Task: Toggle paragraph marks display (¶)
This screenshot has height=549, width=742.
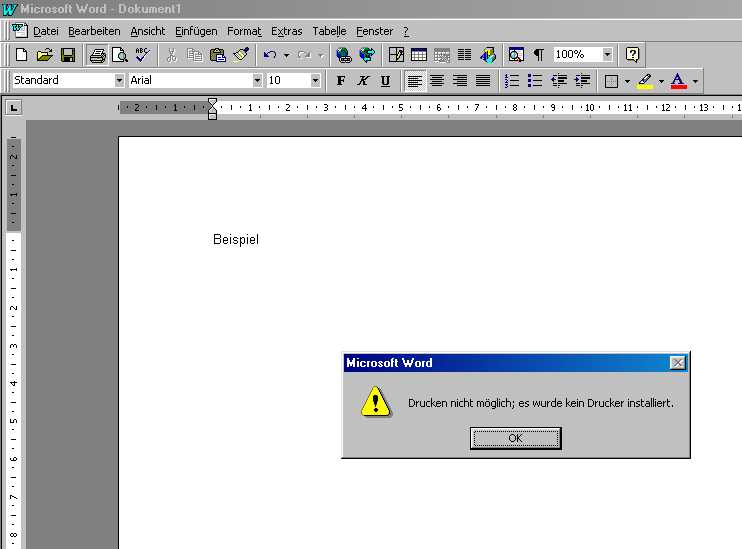Action: (x=539, y=55)
